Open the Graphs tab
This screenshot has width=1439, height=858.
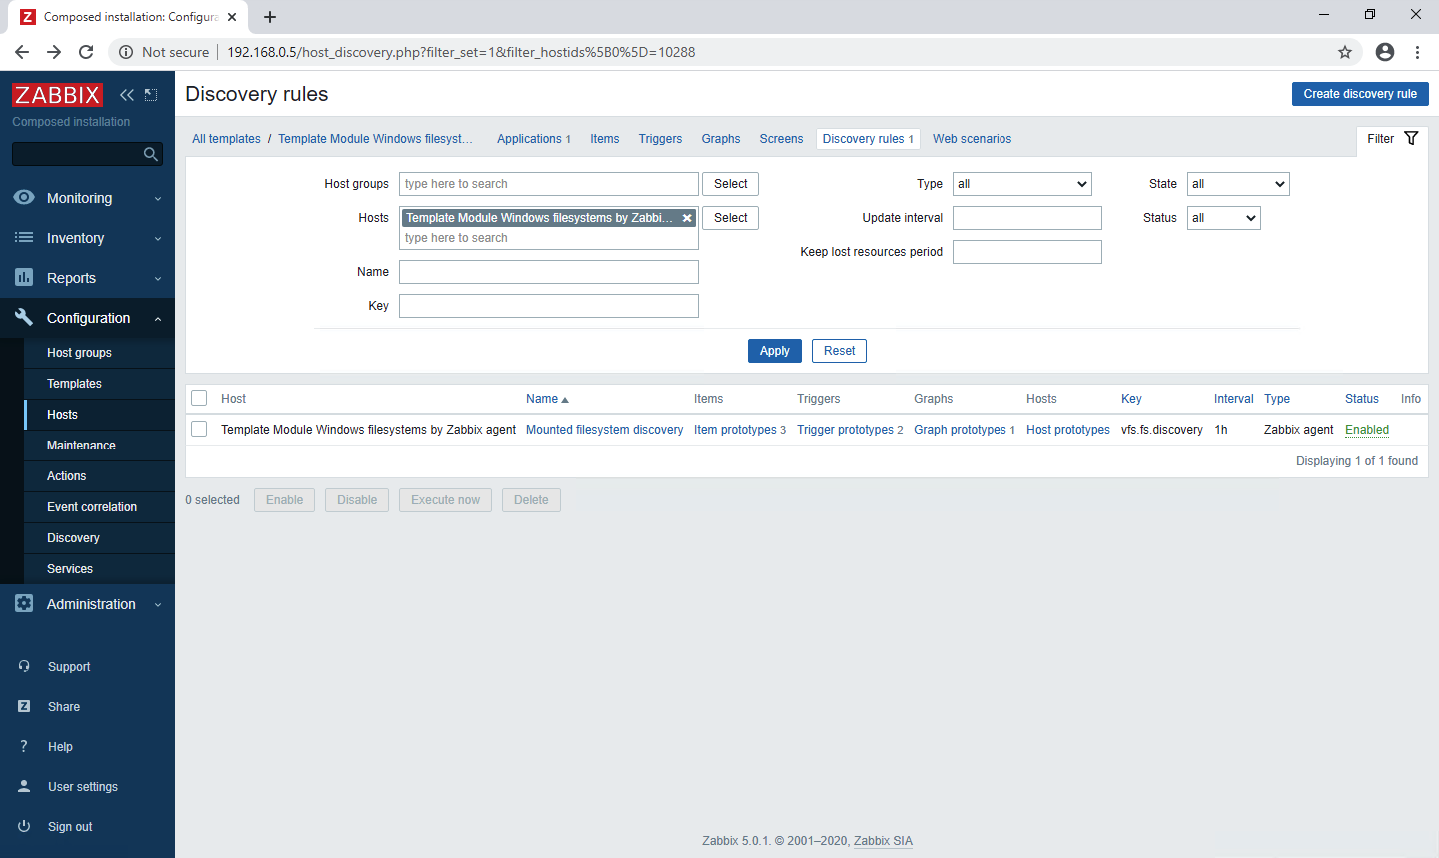click(721, 139)
